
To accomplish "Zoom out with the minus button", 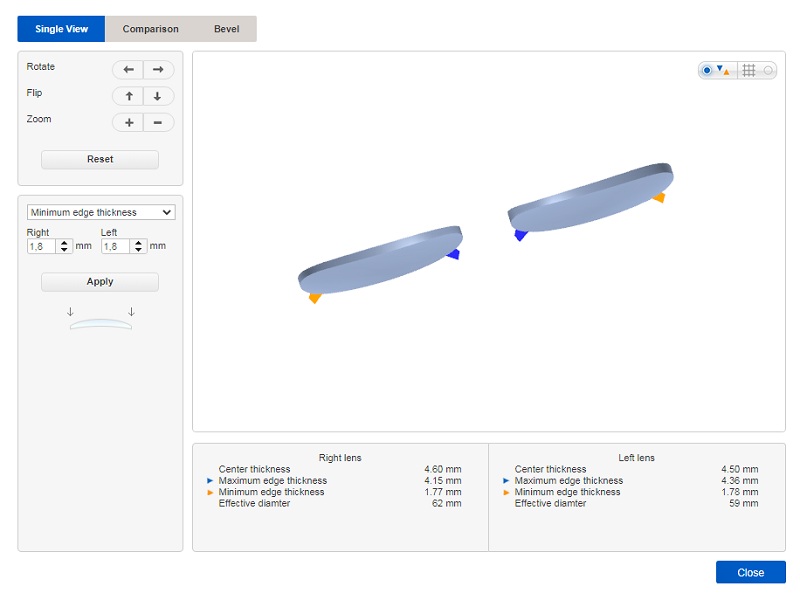I will click(158, 122).
